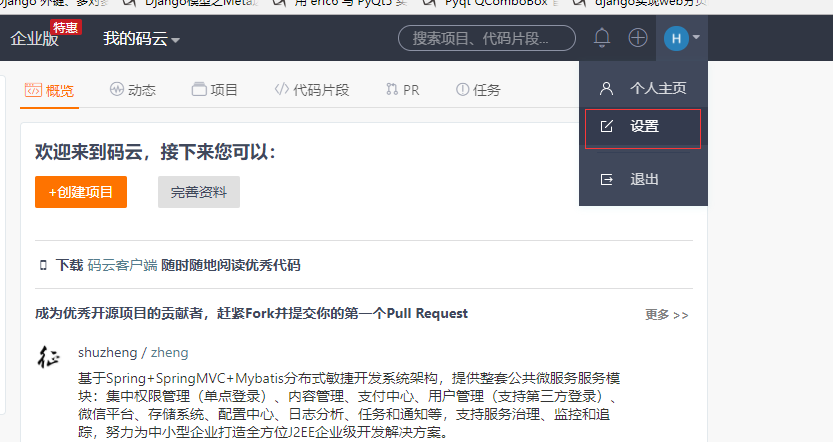
Task: Click the edit pencil icon beside 设置
Action: tap(606, 126)
